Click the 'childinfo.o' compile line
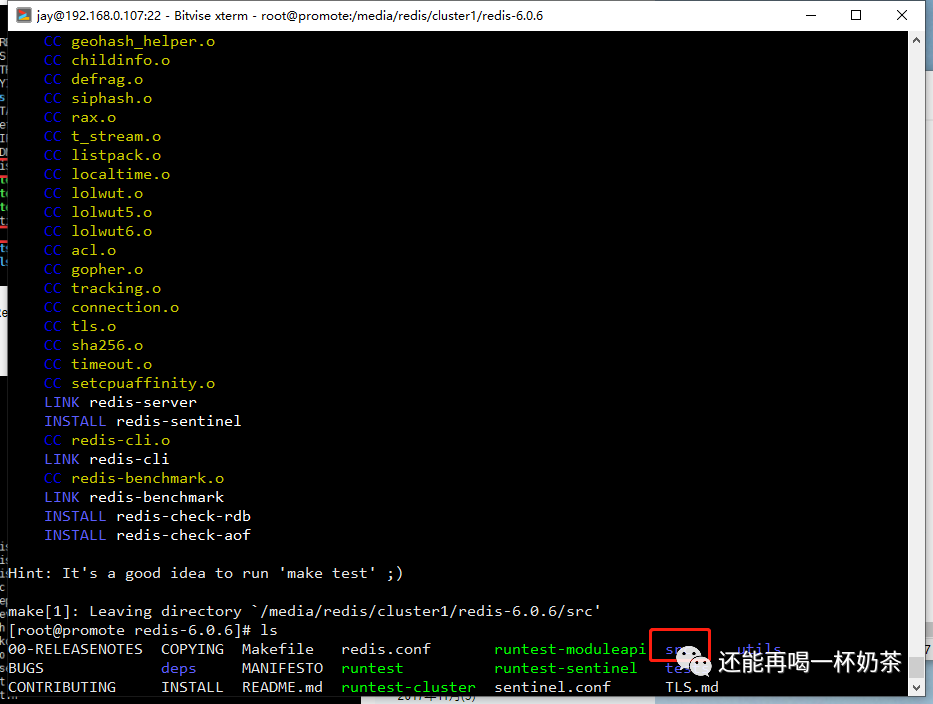The height and width of the screenshot is (704, 933). (x=107, y=61)
